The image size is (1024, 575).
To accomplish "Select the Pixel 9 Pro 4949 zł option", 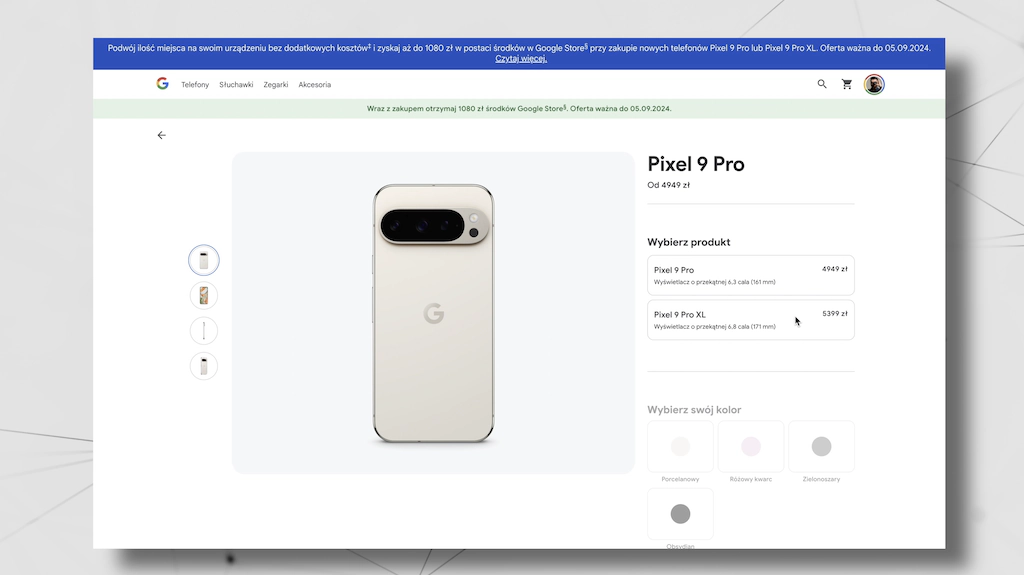I will pyautogui.click(x=750, y=275).
